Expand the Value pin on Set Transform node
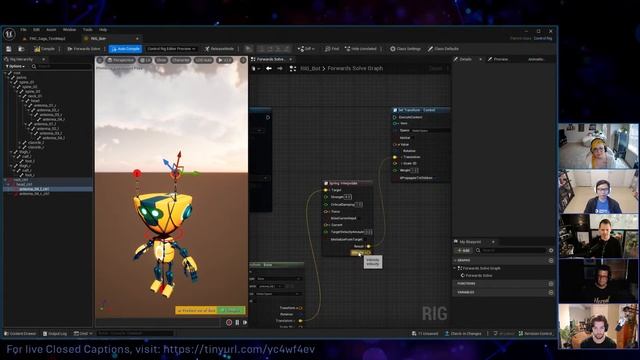The height and width of the screenshot is (360, 640). [x=399, y=144]
